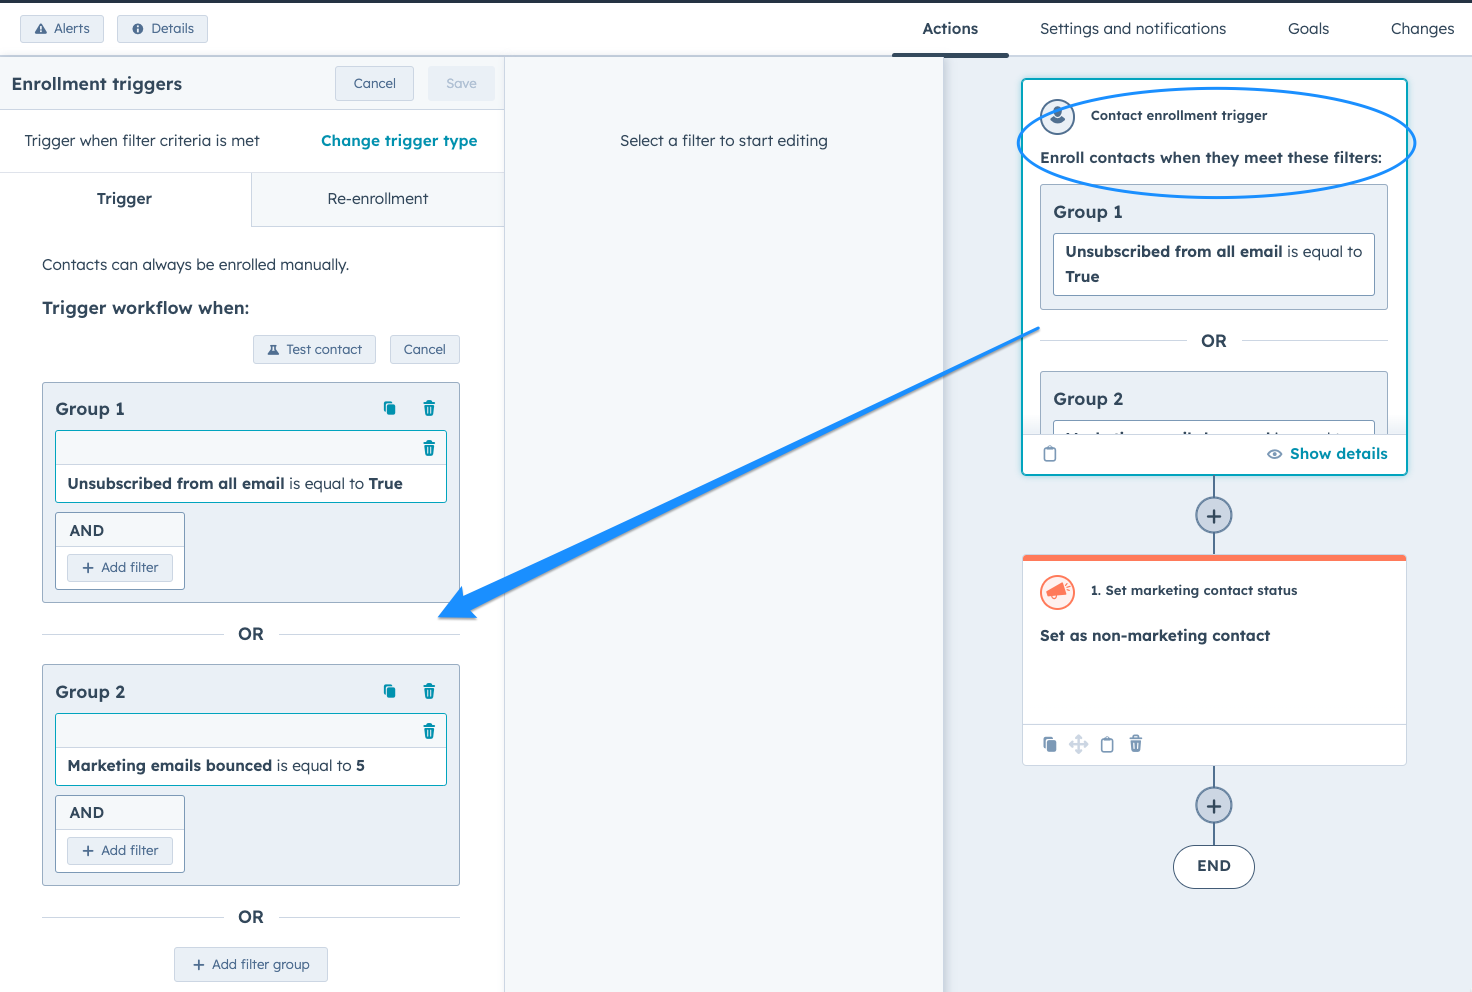Screen dimensions: 1472x992
Task: Click the plus icon above the END node
Action: pos(1213,805)
